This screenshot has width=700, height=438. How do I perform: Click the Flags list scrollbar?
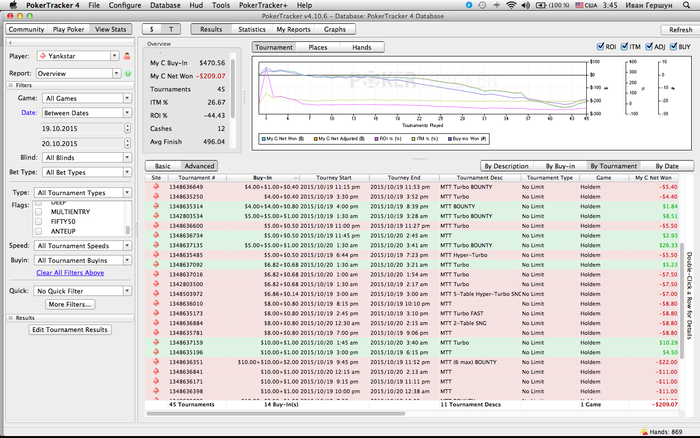coord(128,230)
